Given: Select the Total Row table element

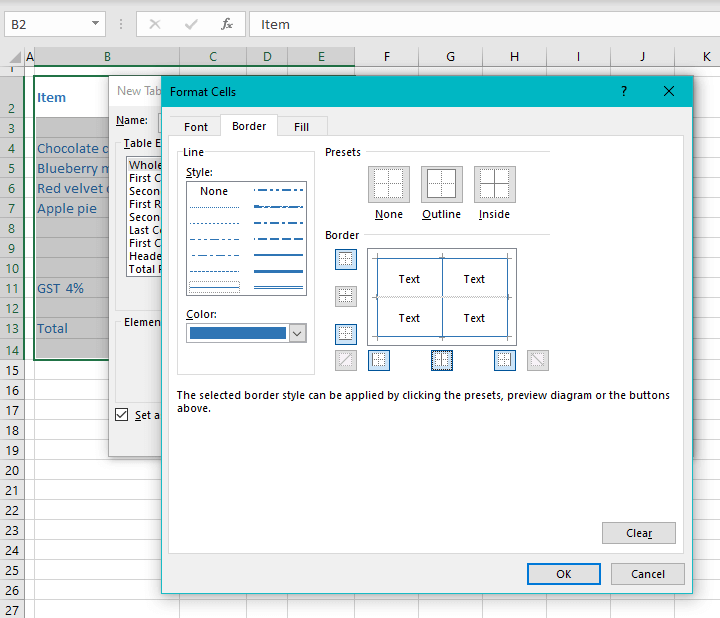Looking at the screenshot, I should tap(144, 269).
